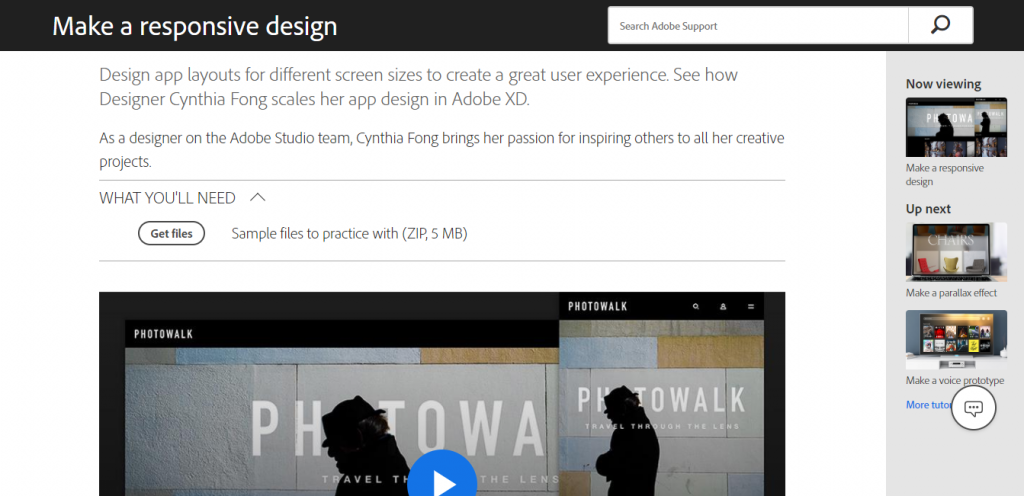Image resolution: width=1024 pixels, height=496 pixels.
Task: Click the user profile icon in video preview
Action: (x=723, y=306)
